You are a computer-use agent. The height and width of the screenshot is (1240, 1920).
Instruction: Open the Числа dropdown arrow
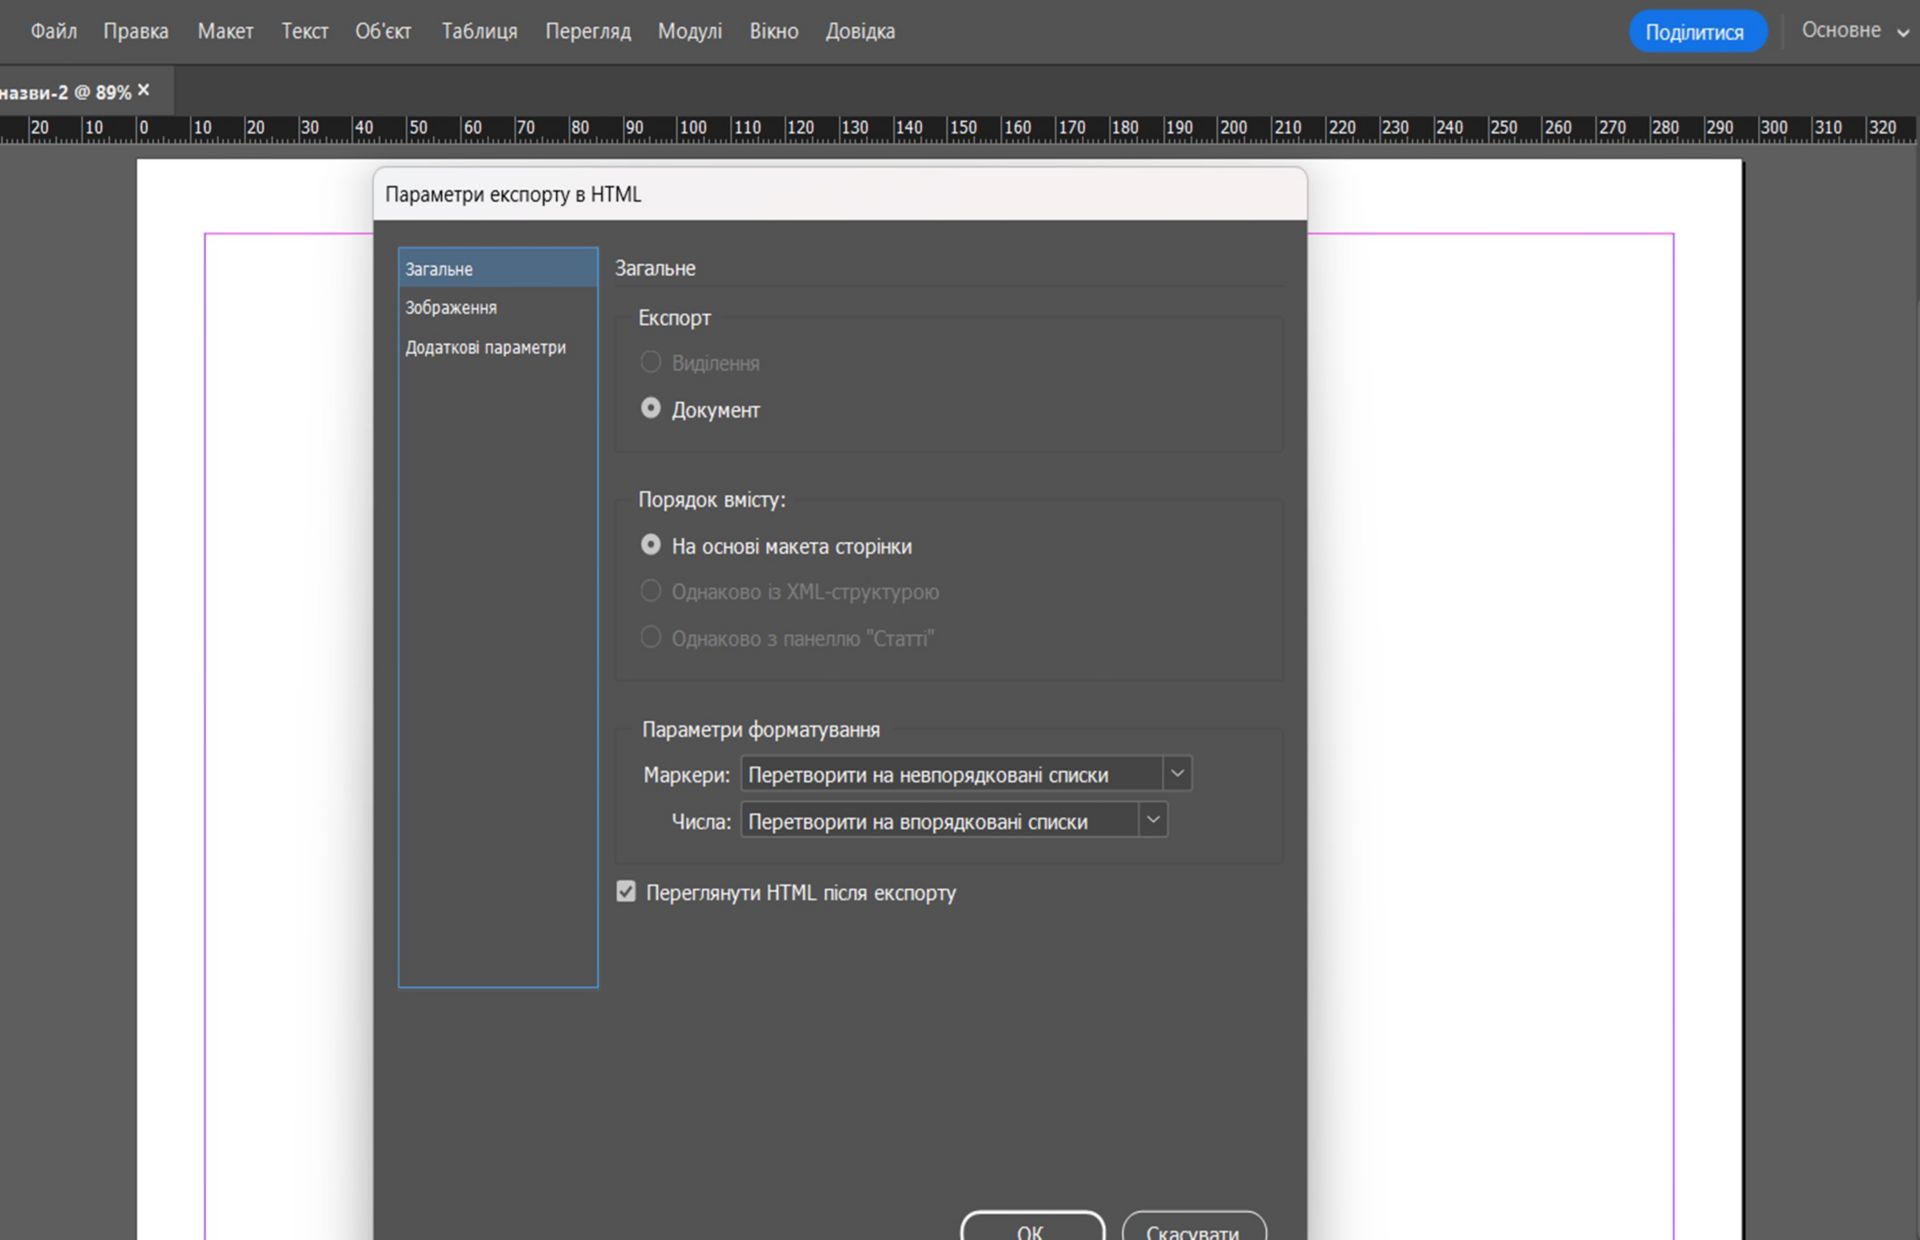click(1153, 820)
